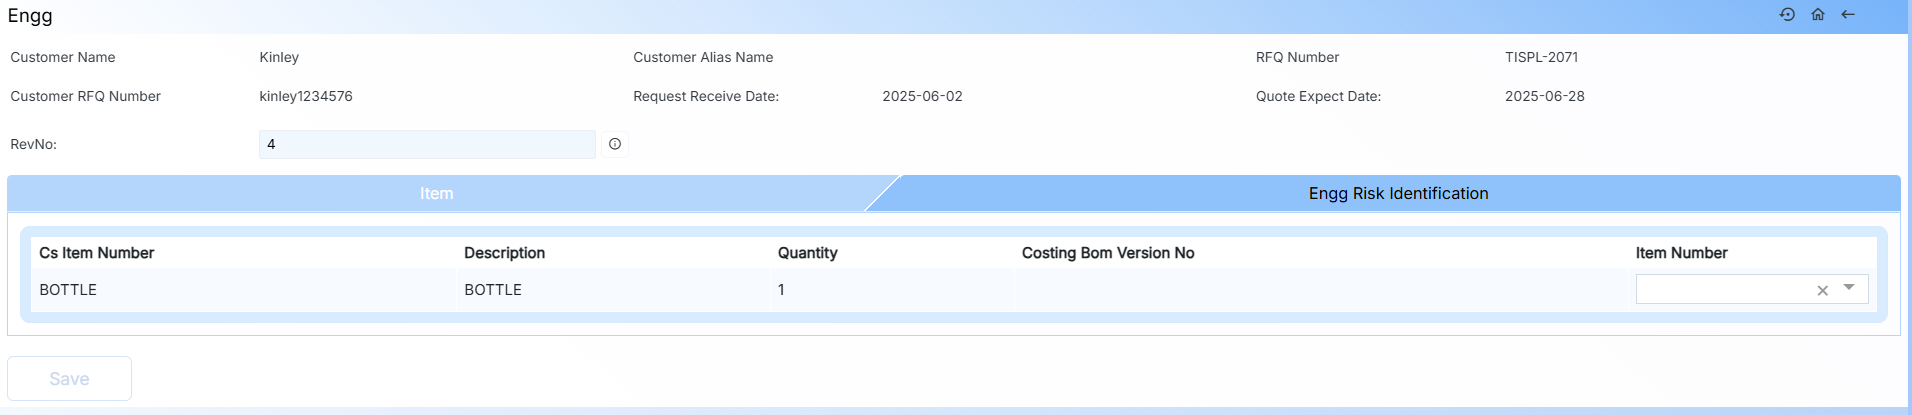Expand the Item Number dropdown arrow
The height and width of the screenshot is (415, 1912).
point(1849,288)
